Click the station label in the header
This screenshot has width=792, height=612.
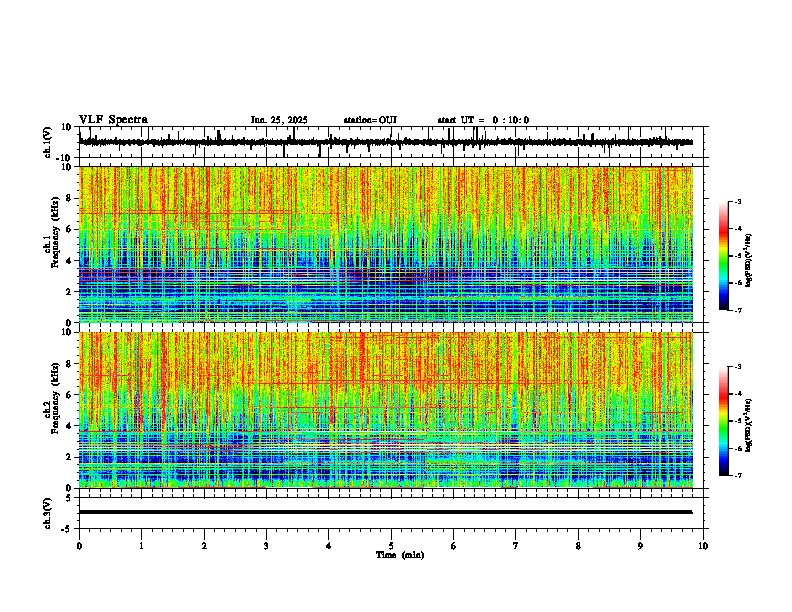click(370, 120)
